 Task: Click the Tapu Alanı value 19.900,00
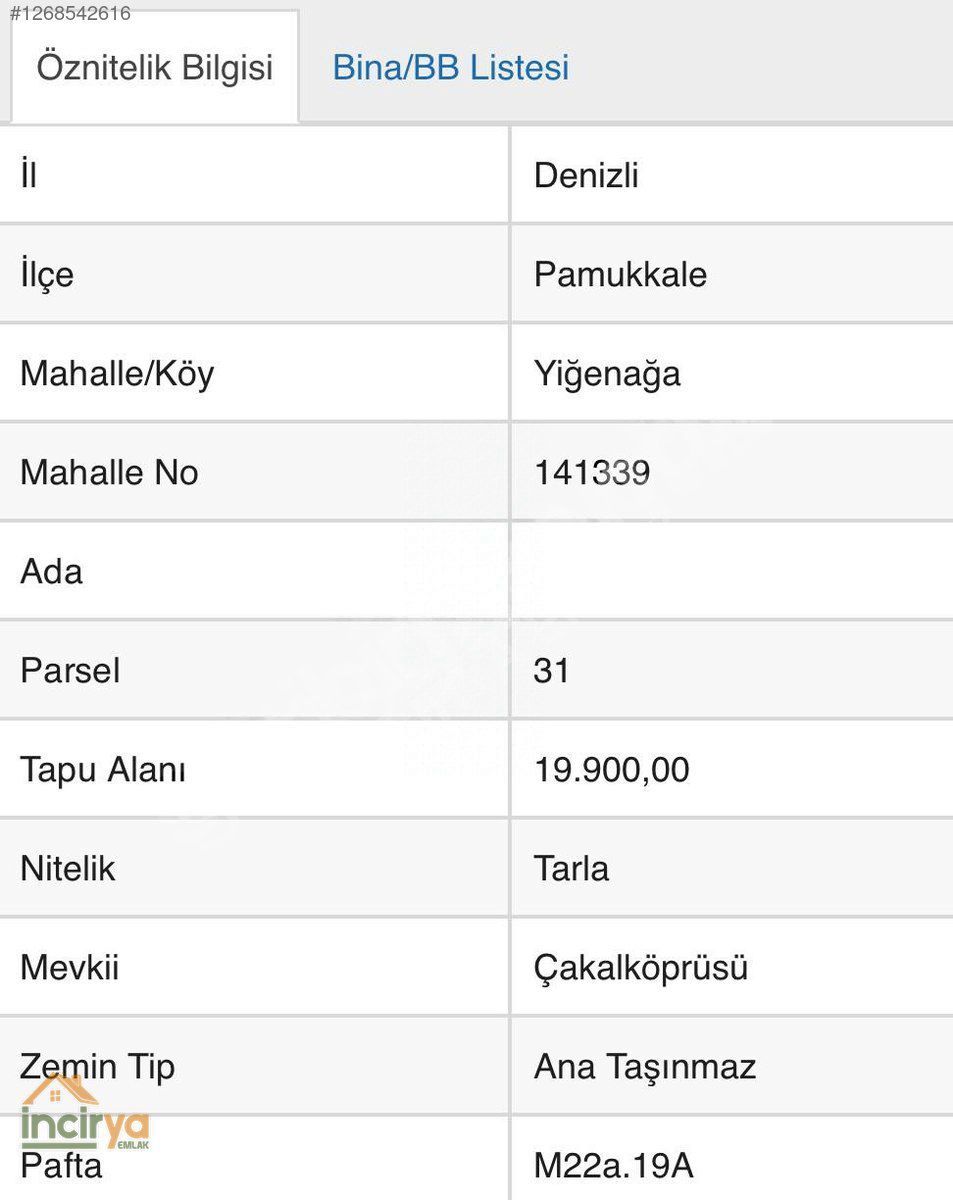611,770
